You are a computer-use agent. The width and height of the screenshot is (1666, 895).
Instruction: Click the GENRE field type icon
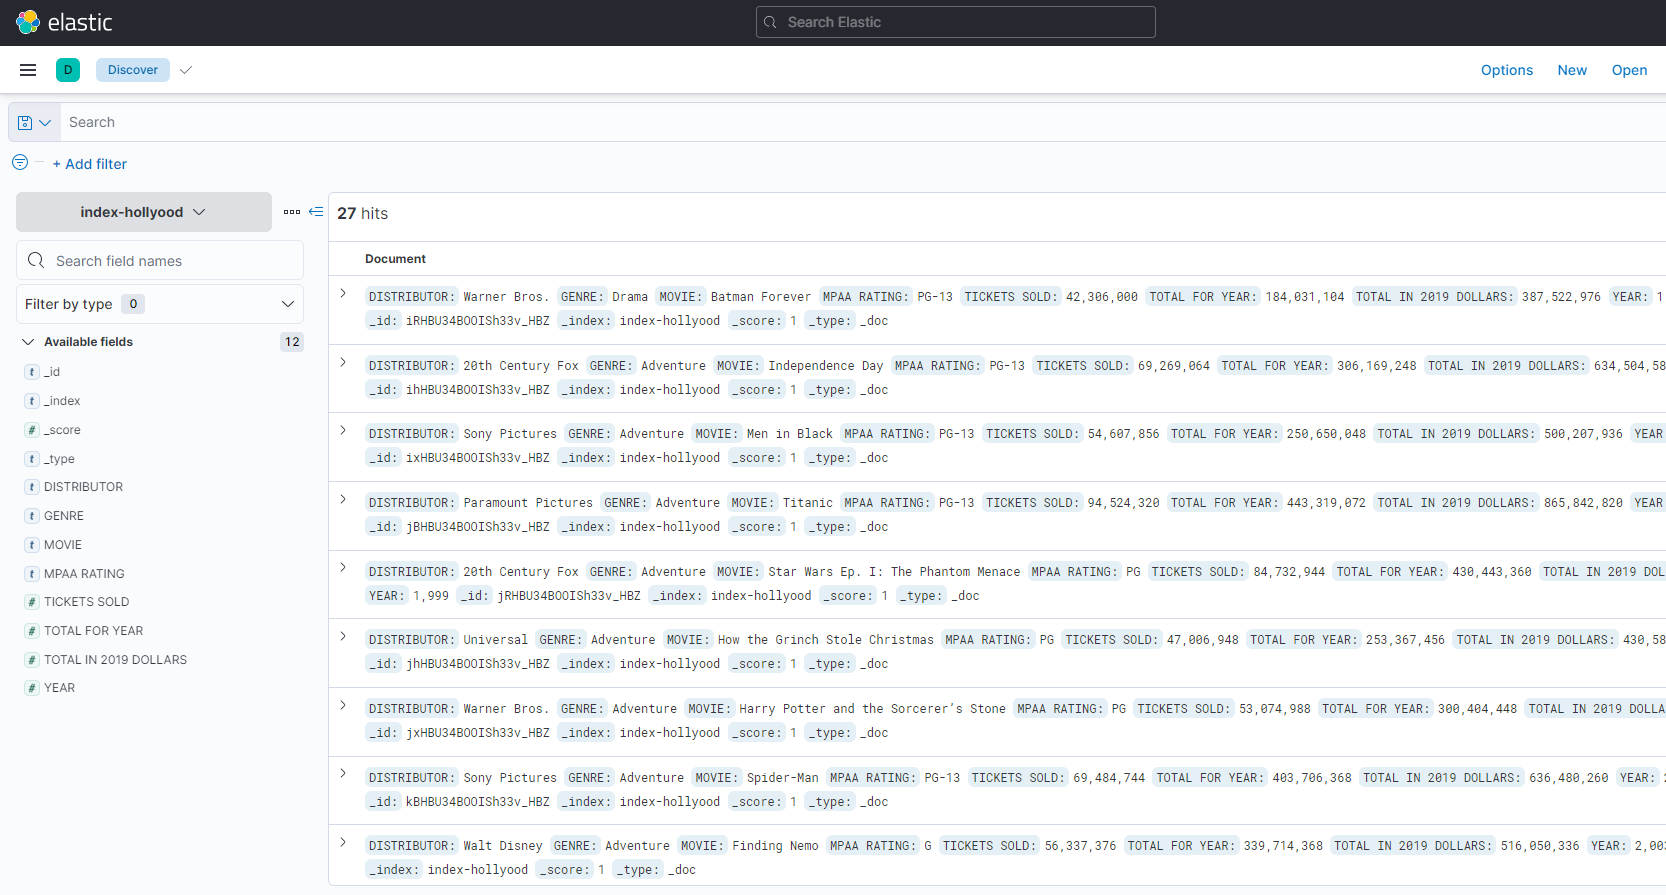[32, 516]
